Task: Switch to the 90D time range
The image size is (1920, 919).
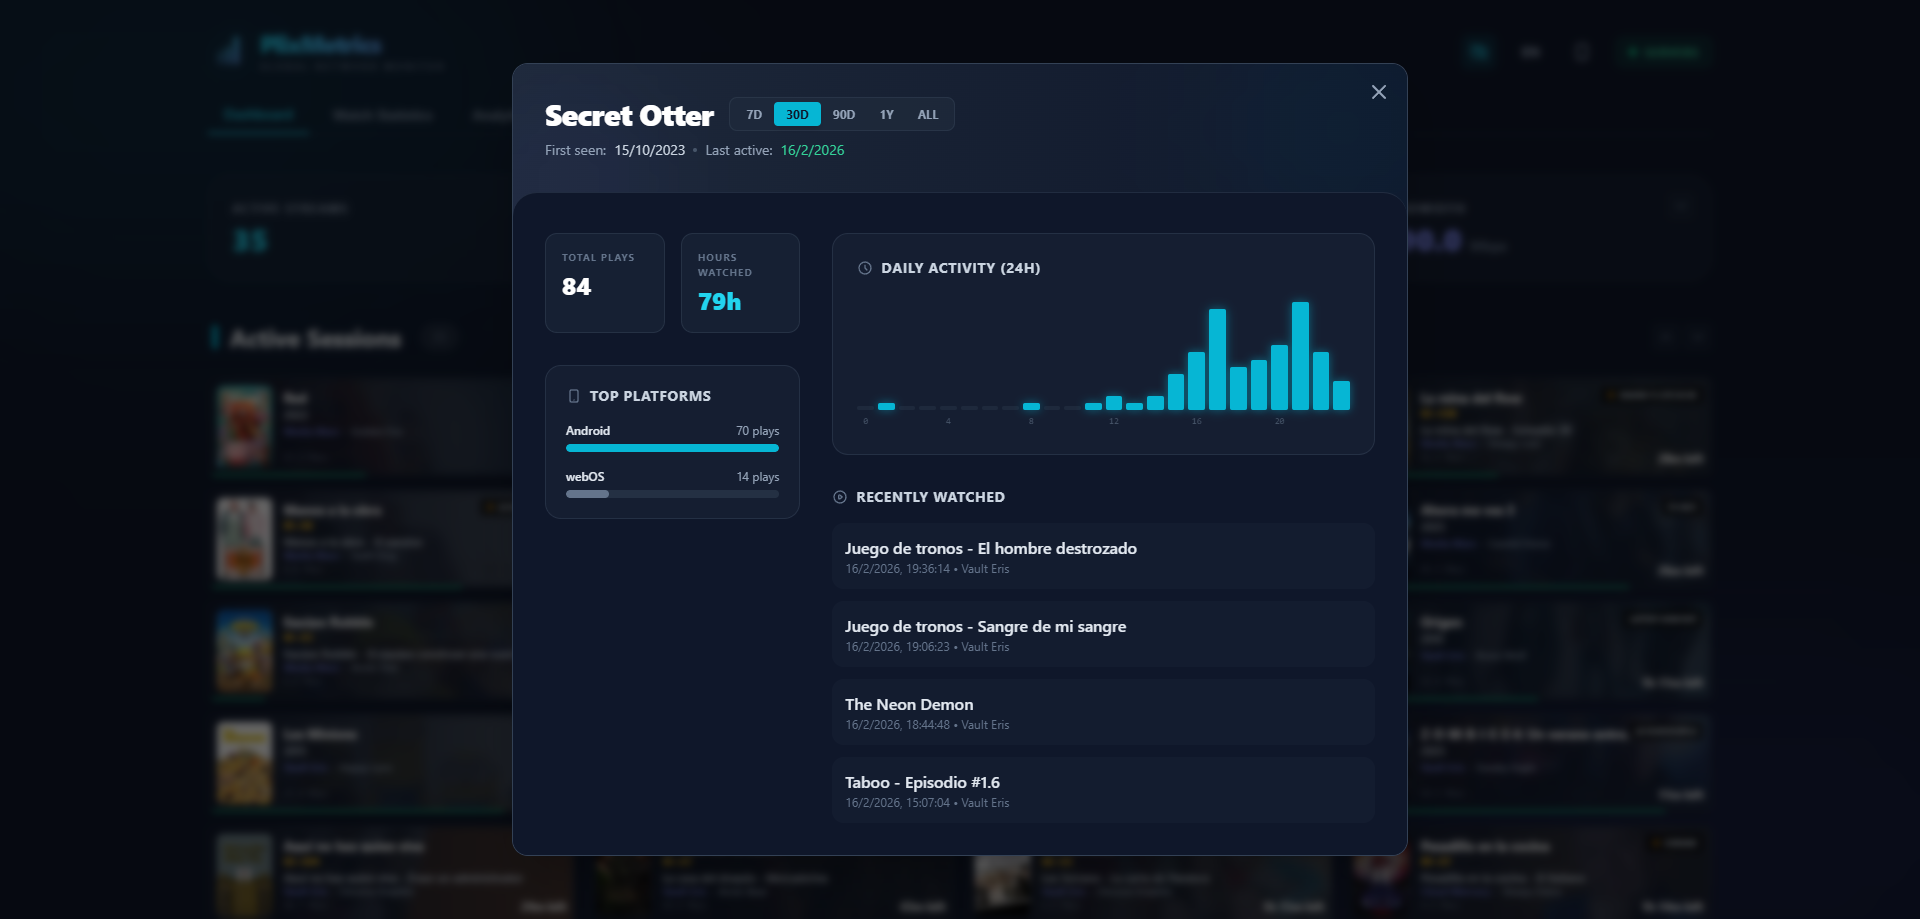Action: tap(844, 115)
